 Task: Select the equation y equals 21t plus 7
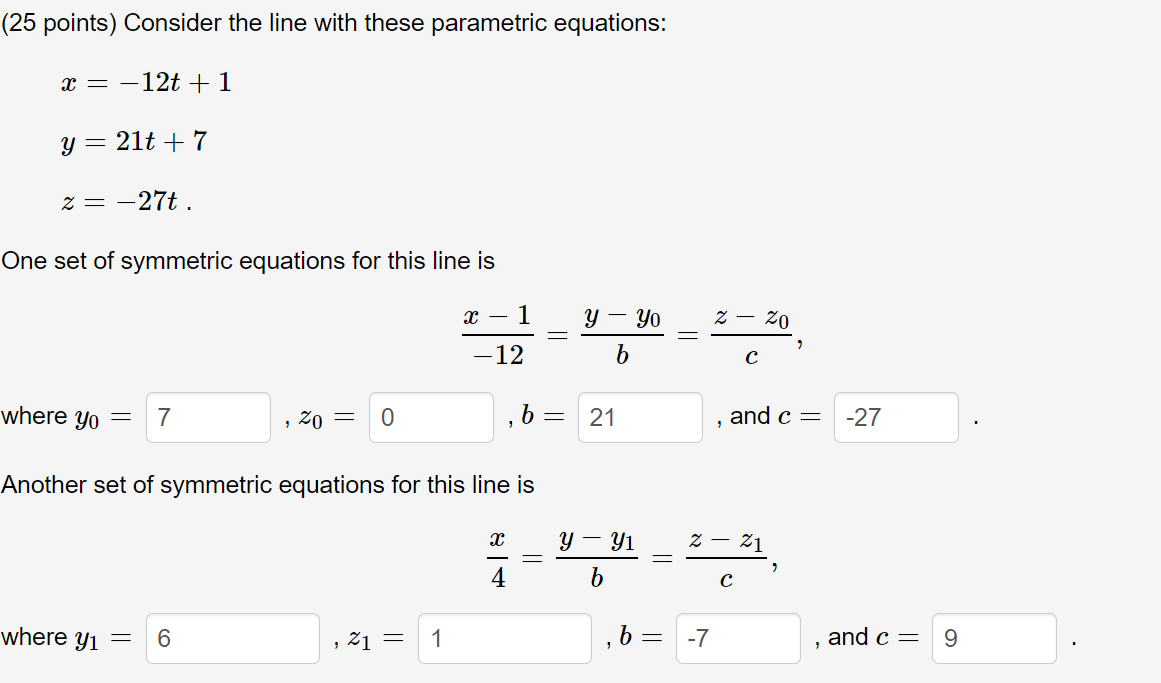pos(133,143)
